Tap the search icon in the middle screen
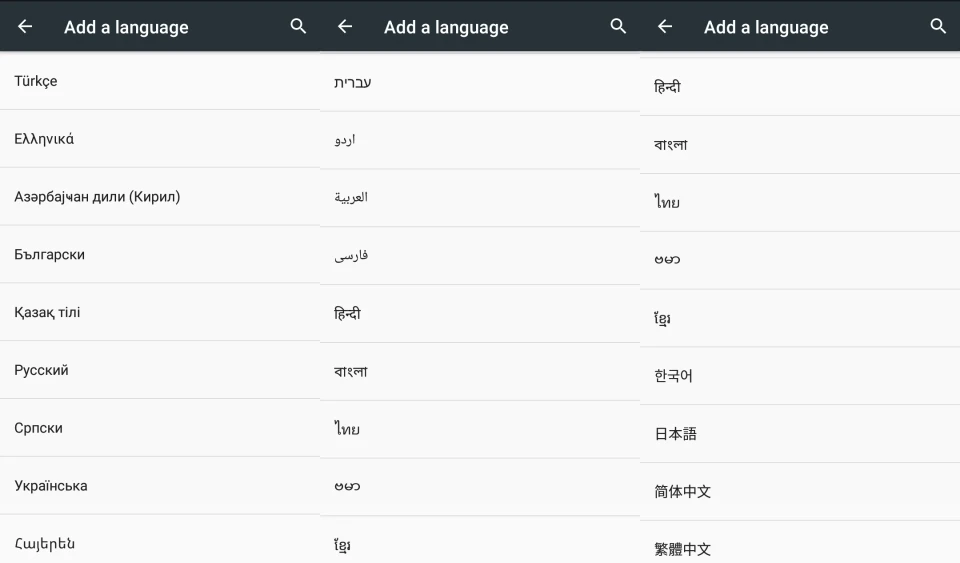Viewport: 960px width, 563px height. point(618,26)
